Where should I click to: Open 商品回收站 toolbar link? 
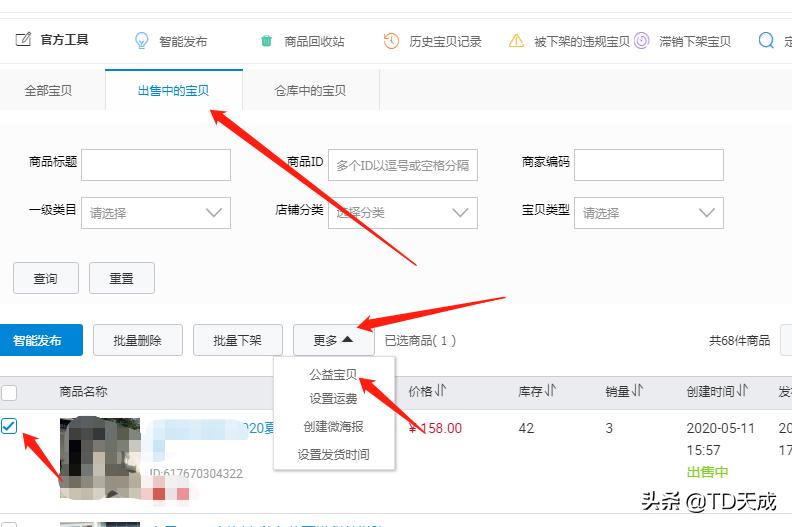tap(314, 41)
